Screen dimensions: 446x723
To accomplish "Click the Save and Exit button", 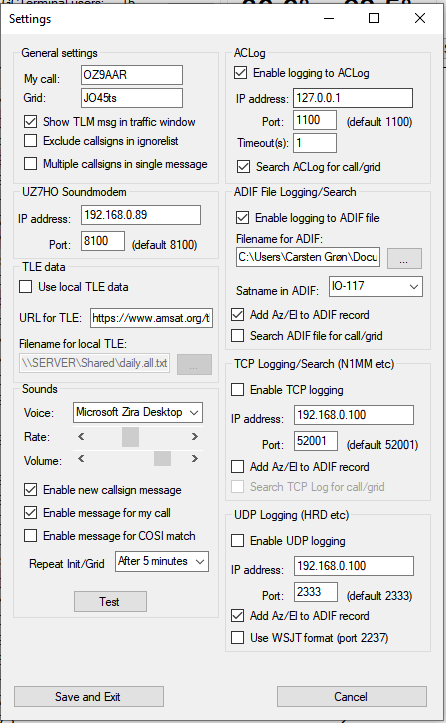I will [x=89, y=696].
